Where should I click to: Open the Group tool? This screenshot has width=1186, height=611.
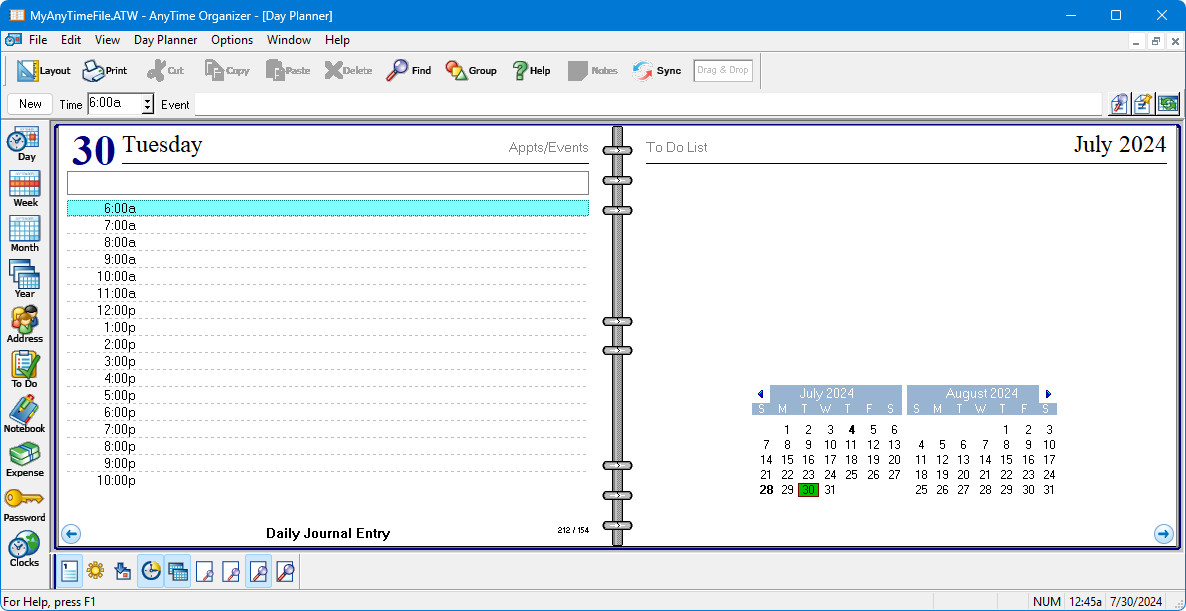tap(470, 70)
